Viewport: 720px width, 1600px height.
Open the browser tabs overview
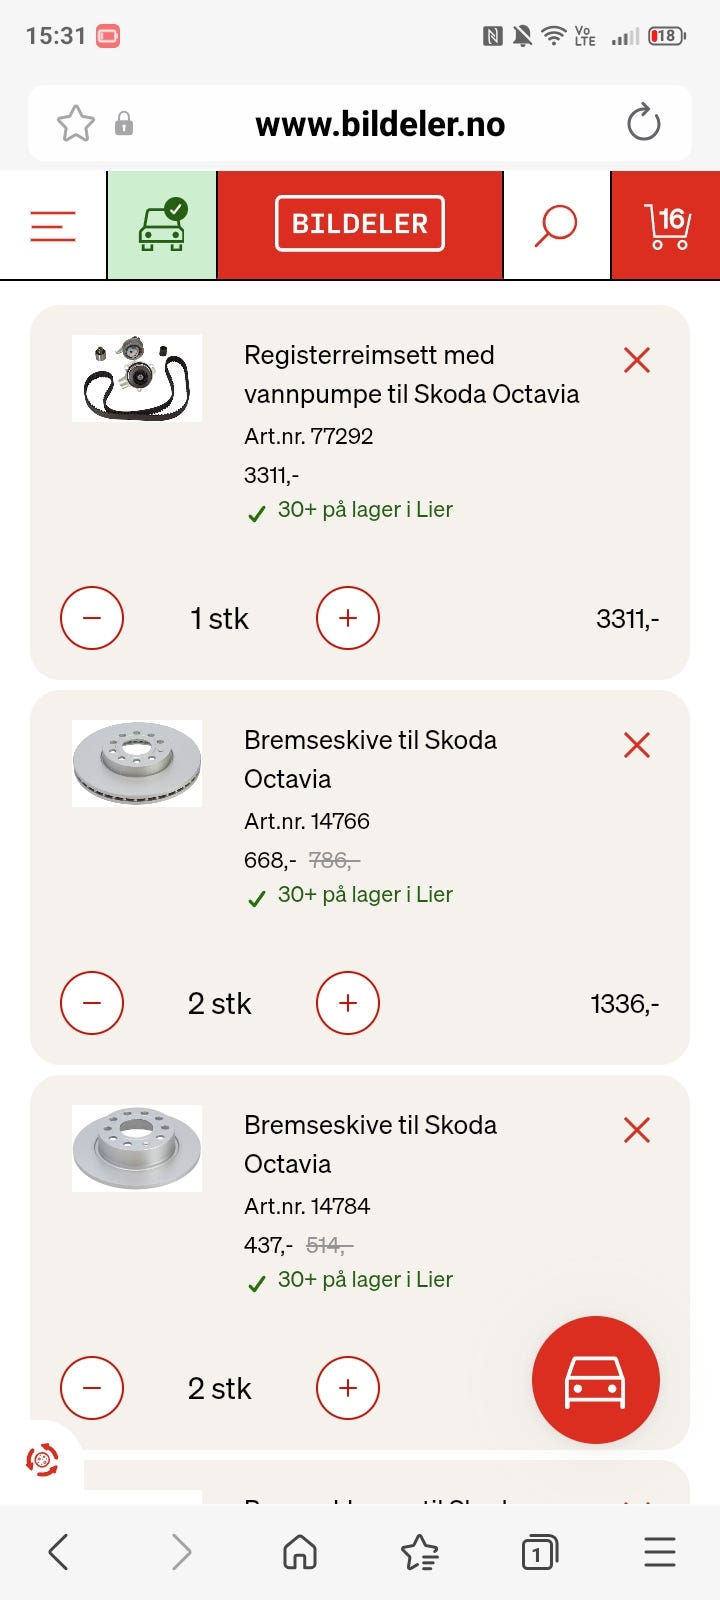click(x=539, y=1553)
